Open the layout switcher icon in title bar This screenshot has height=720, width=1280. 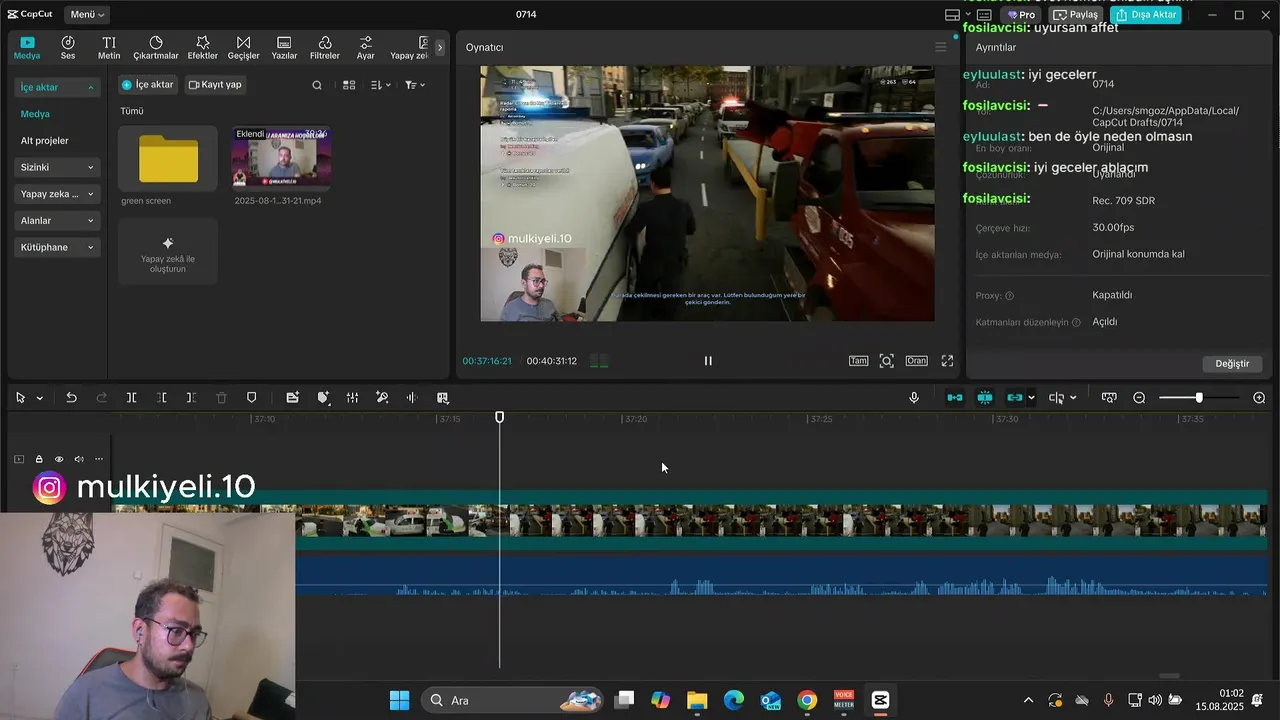[952, 15]
